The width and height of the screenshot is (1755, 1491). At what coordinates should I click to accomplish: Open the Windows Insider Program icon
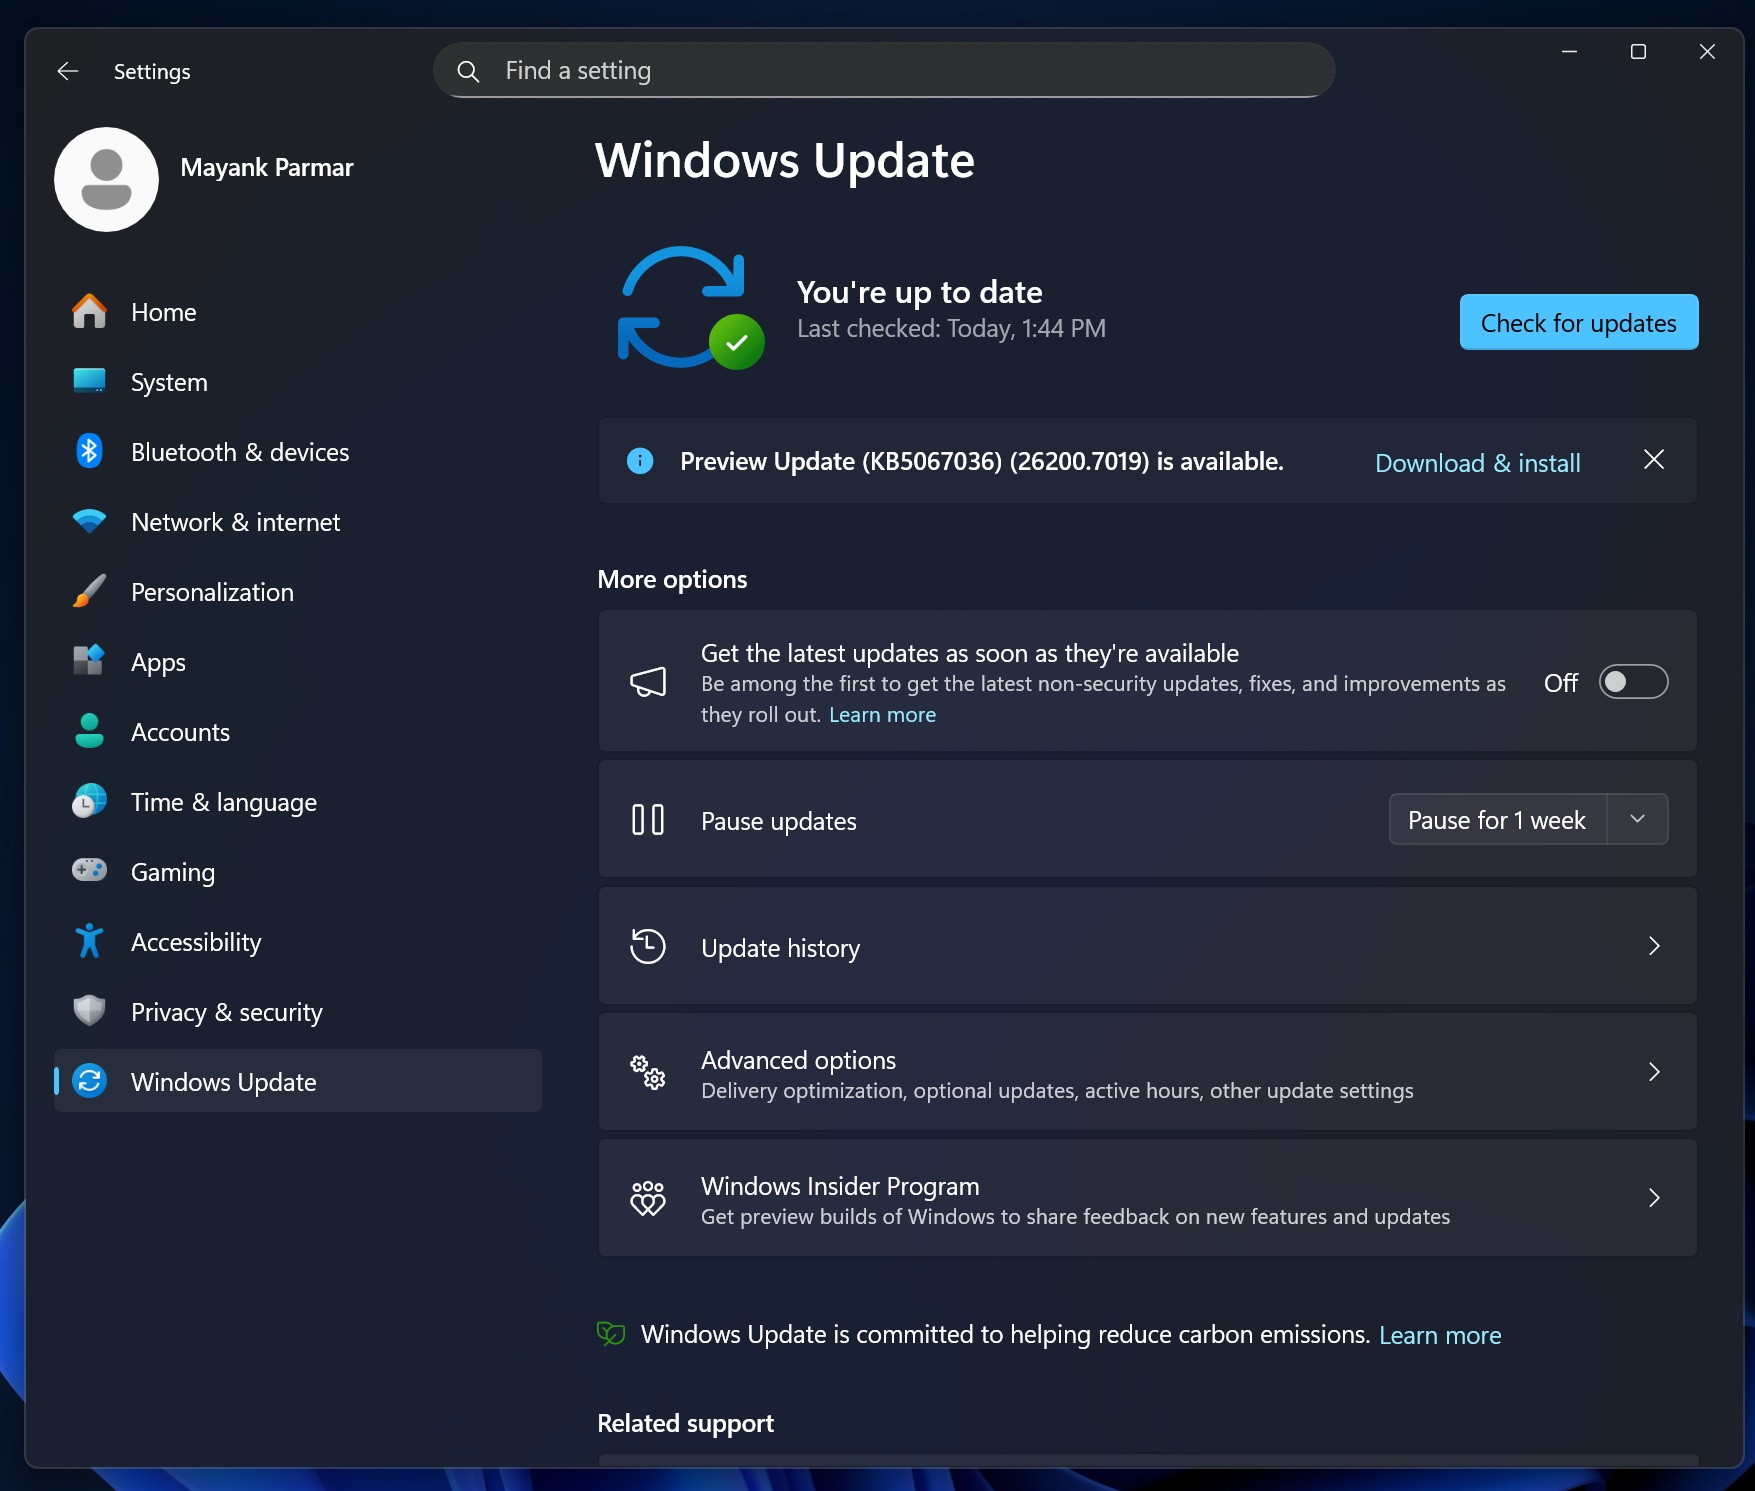[x=648, y=1198]
